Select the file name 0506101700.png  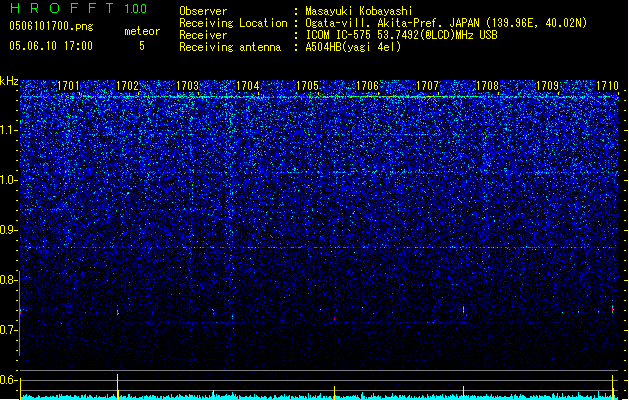51,26
